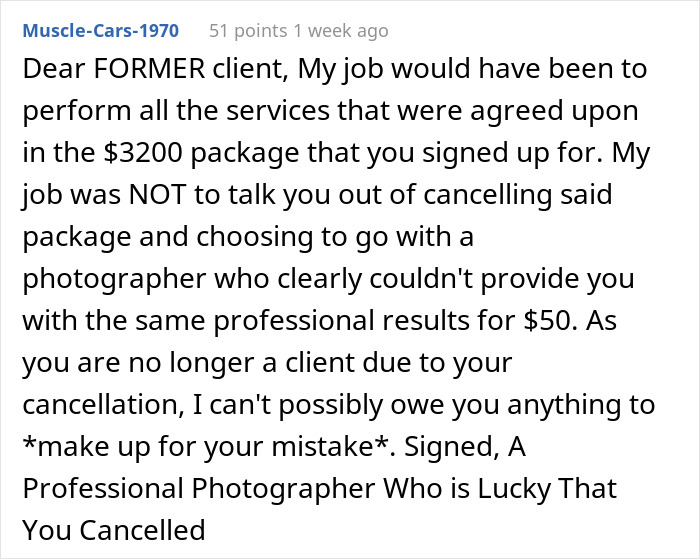700x559 pixels.
Task: Click the word cancelling in fourth line
Action: 488,194
